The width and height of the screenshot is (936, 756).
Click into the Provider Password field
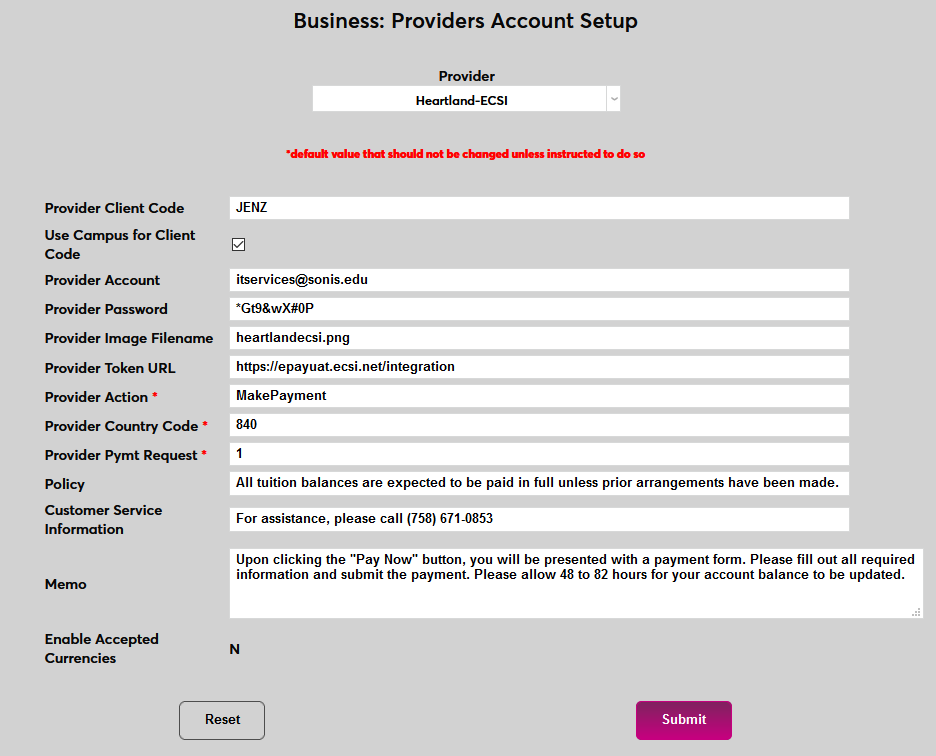point(539,309)
